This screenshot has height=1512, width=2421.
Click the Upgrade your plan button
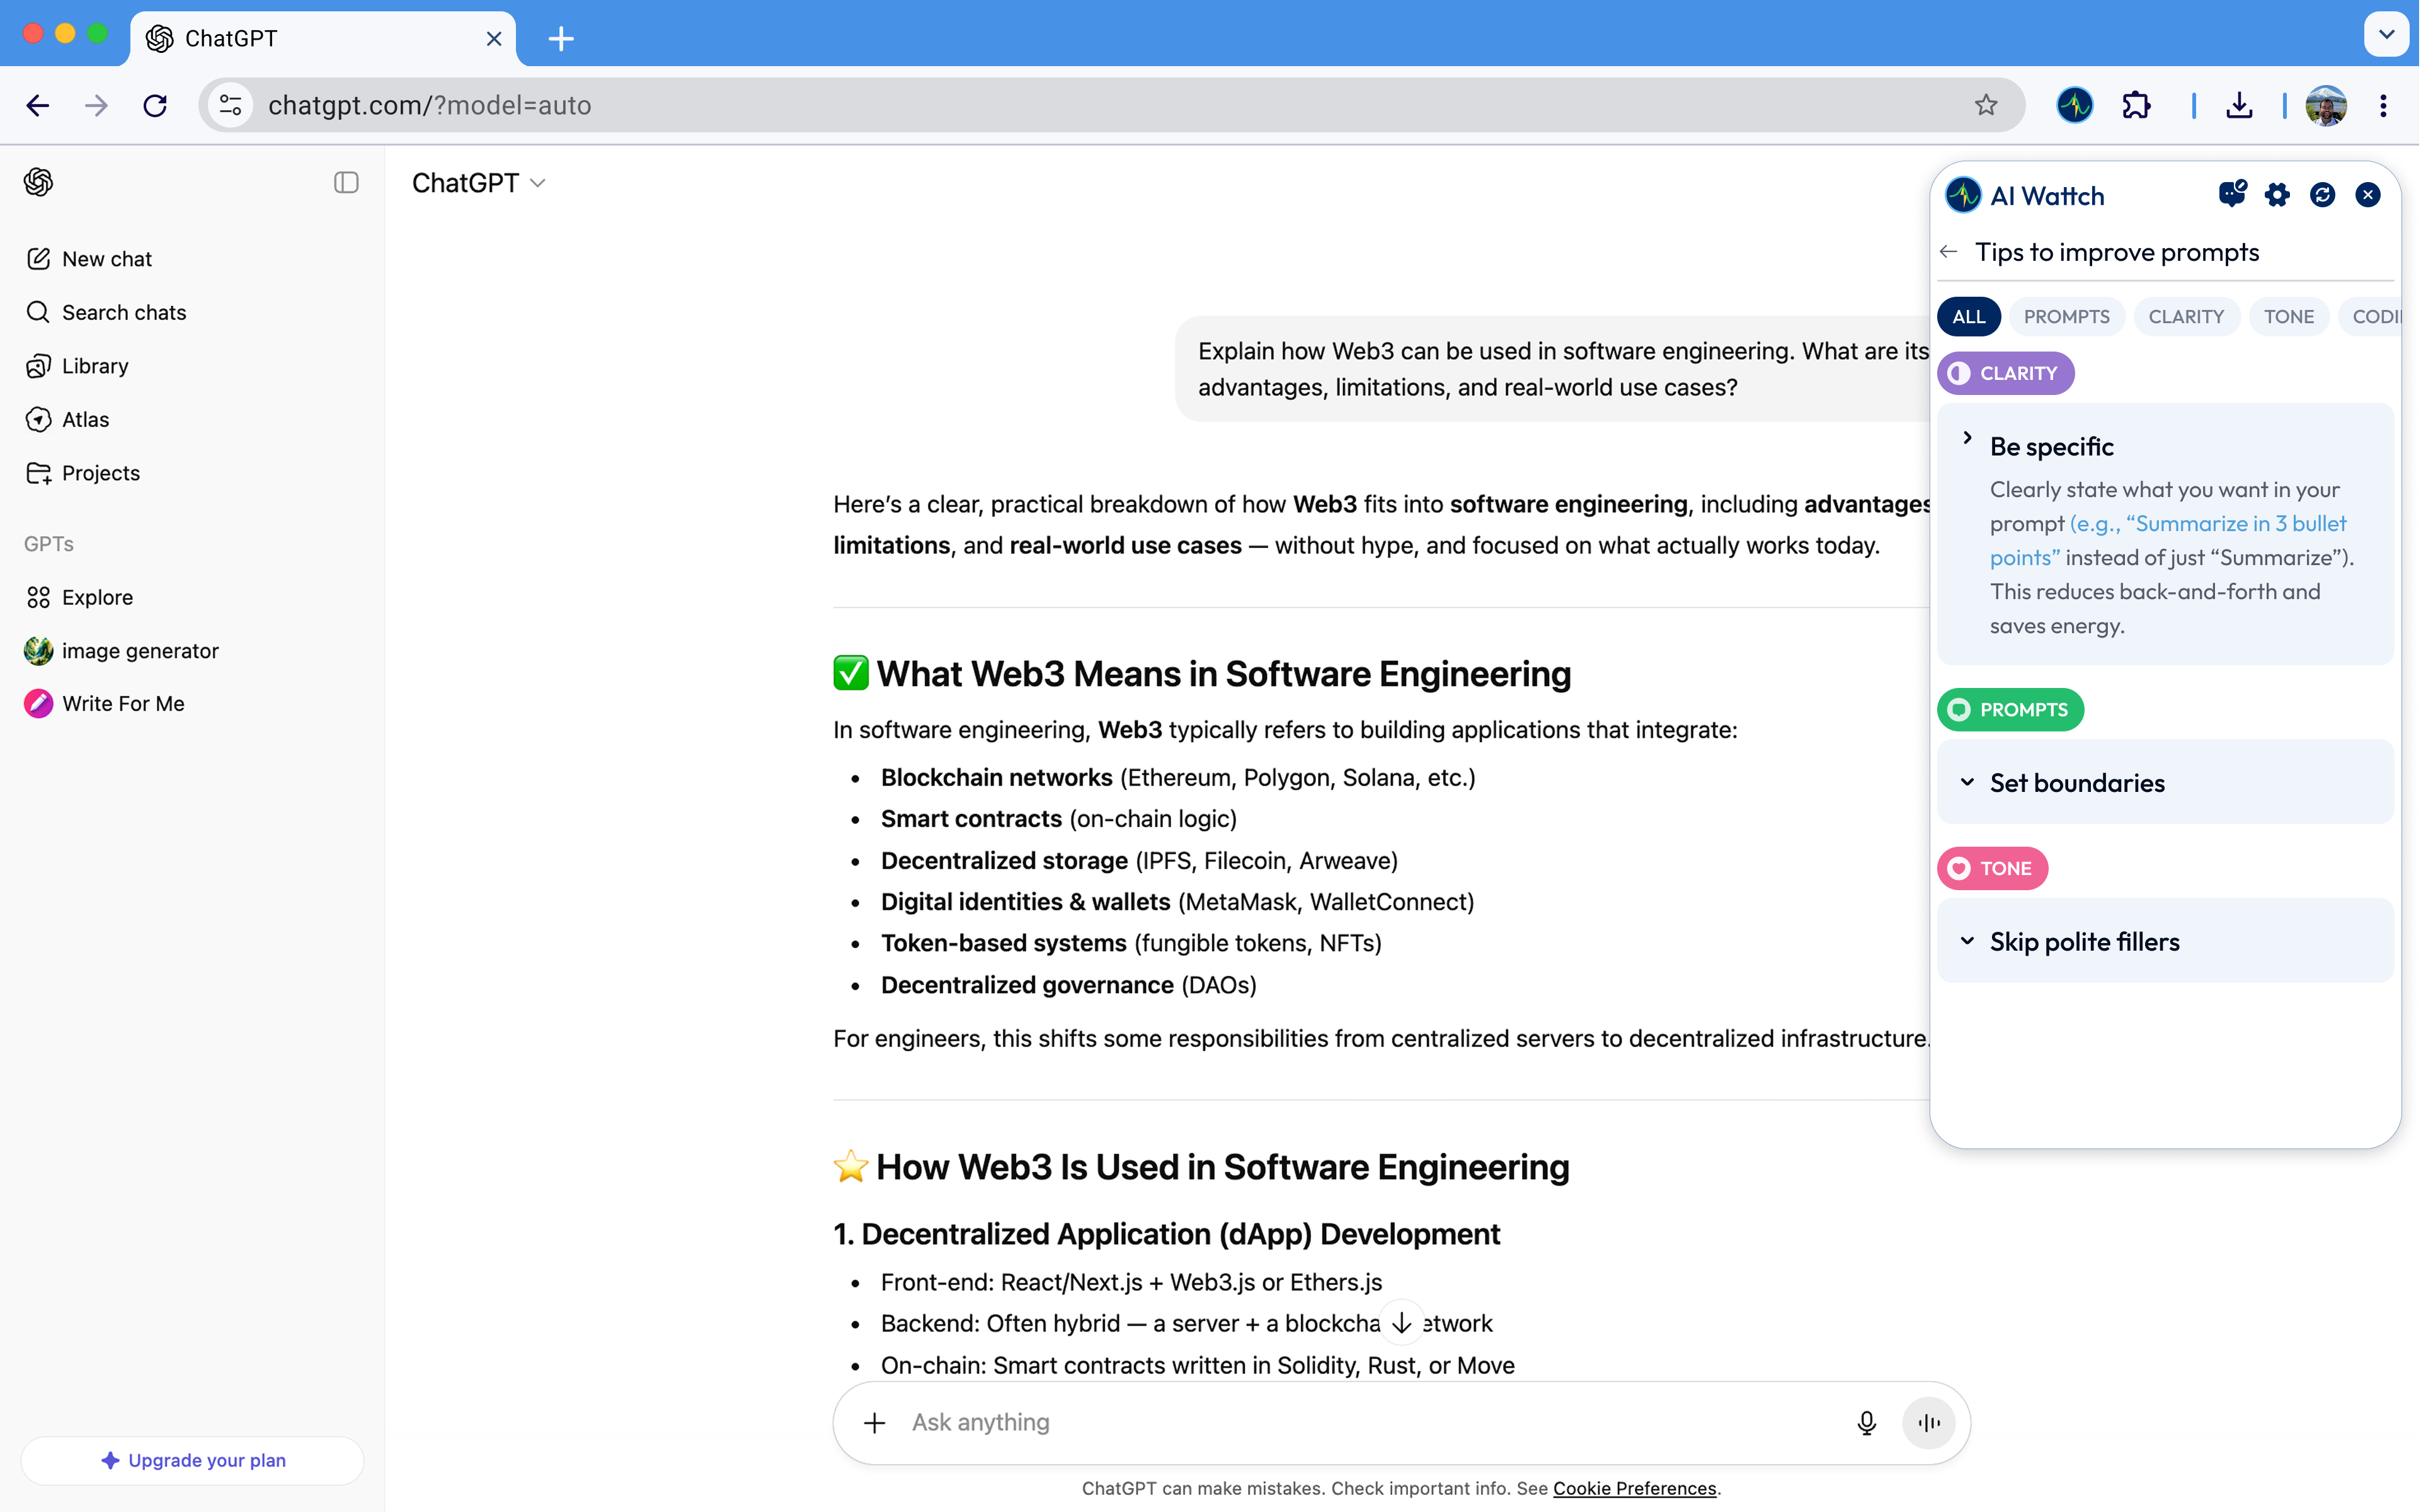tap(192, 1460)
